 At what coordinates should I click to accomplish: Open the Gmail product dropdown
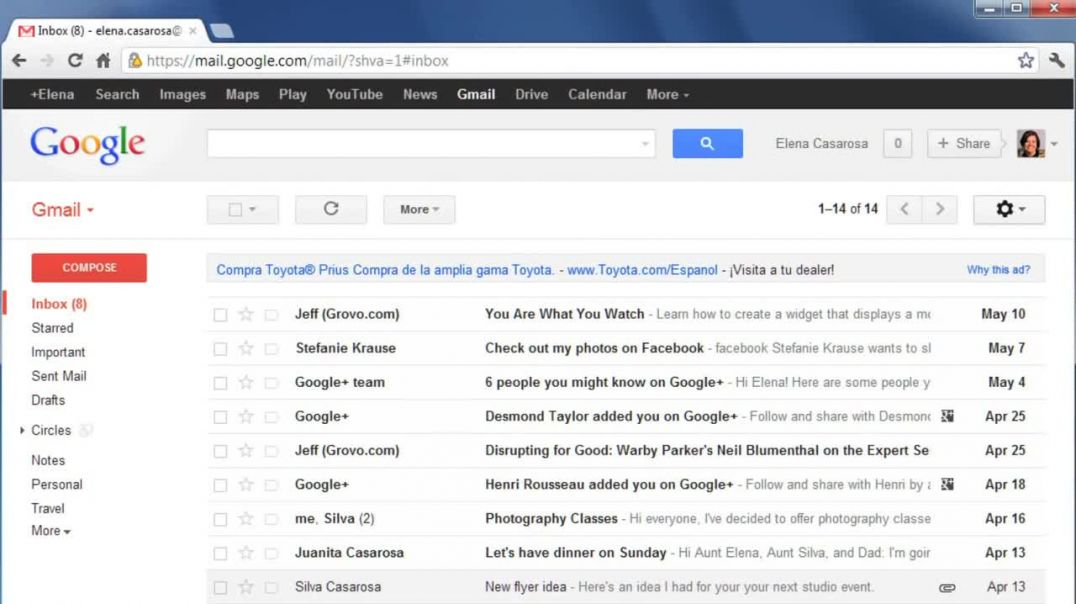click(62, 209)
